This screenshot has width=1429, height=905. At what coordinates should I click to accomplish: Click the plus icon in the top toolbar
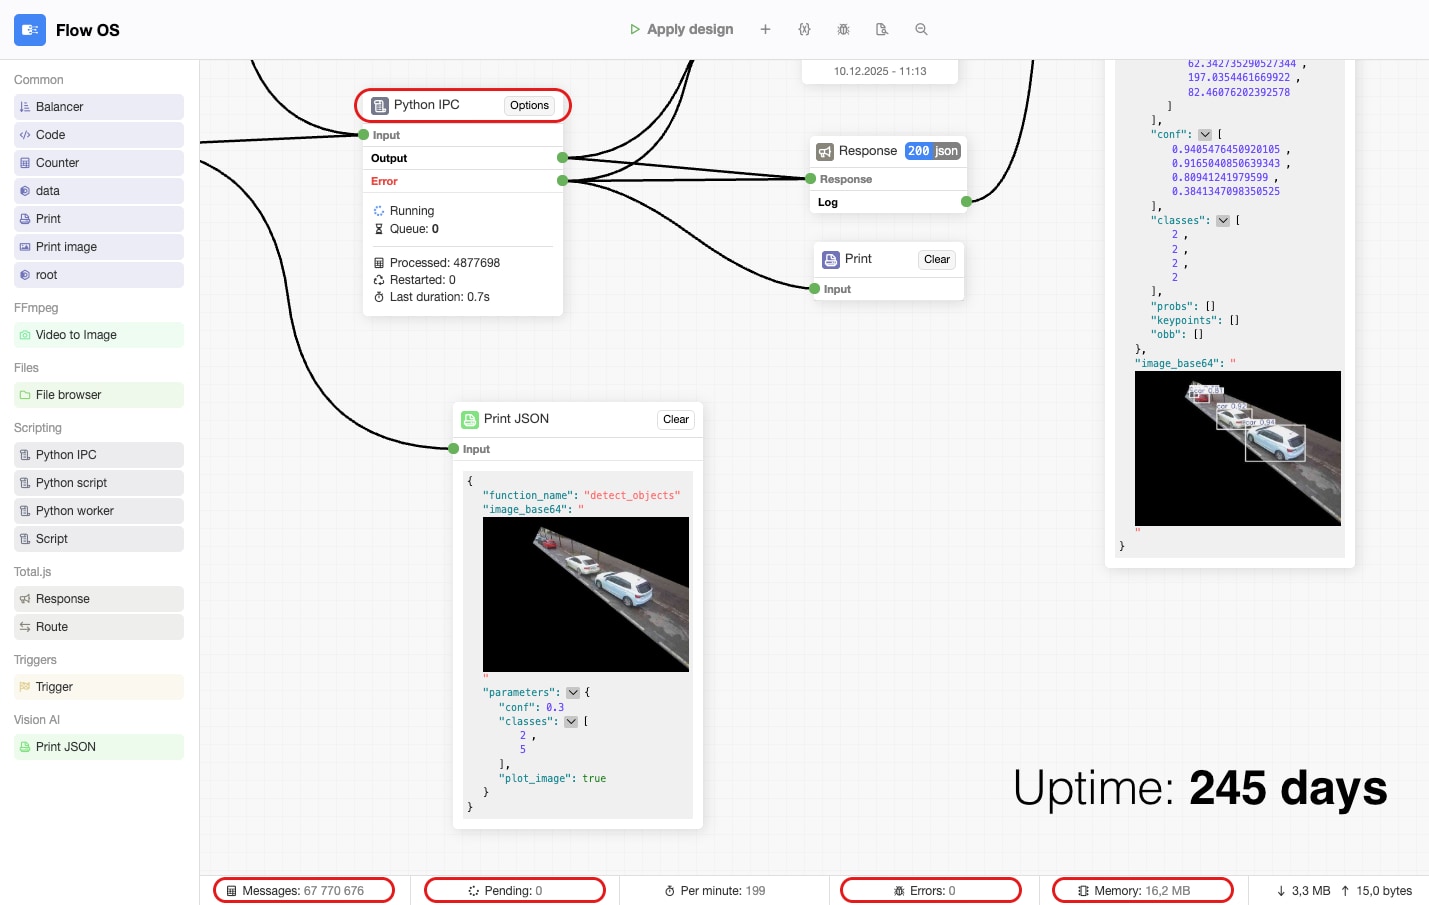point(765,30)
